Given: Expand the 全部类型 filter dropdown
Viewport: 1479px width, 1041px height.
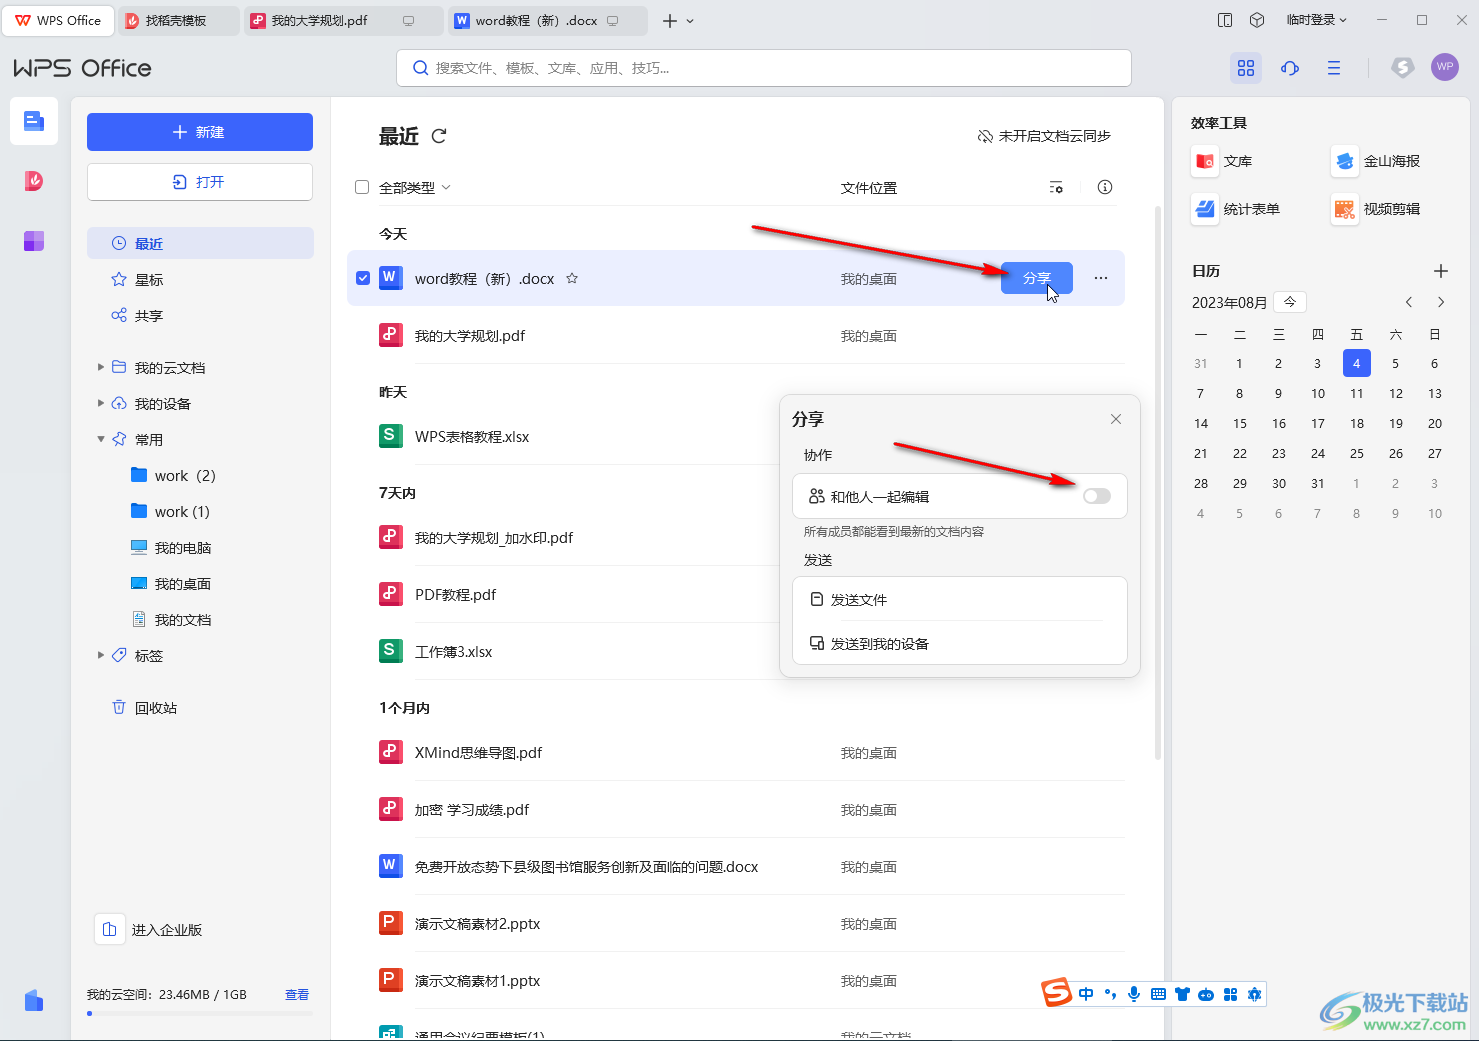Looking at the screenshot, I should coord(415,187).
